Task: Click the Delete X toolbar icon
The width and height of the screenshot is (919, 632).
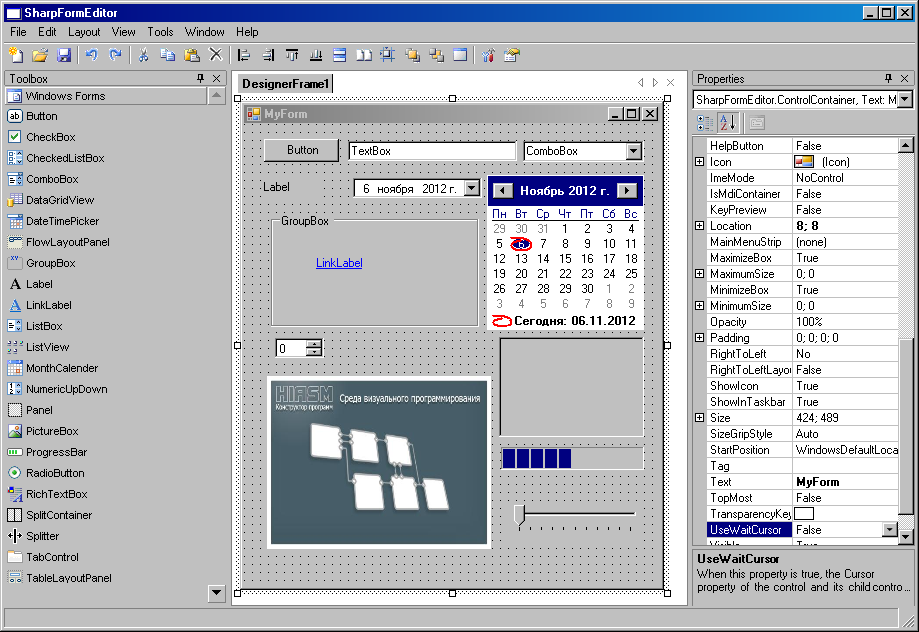Action: click(x=215, y=55)
